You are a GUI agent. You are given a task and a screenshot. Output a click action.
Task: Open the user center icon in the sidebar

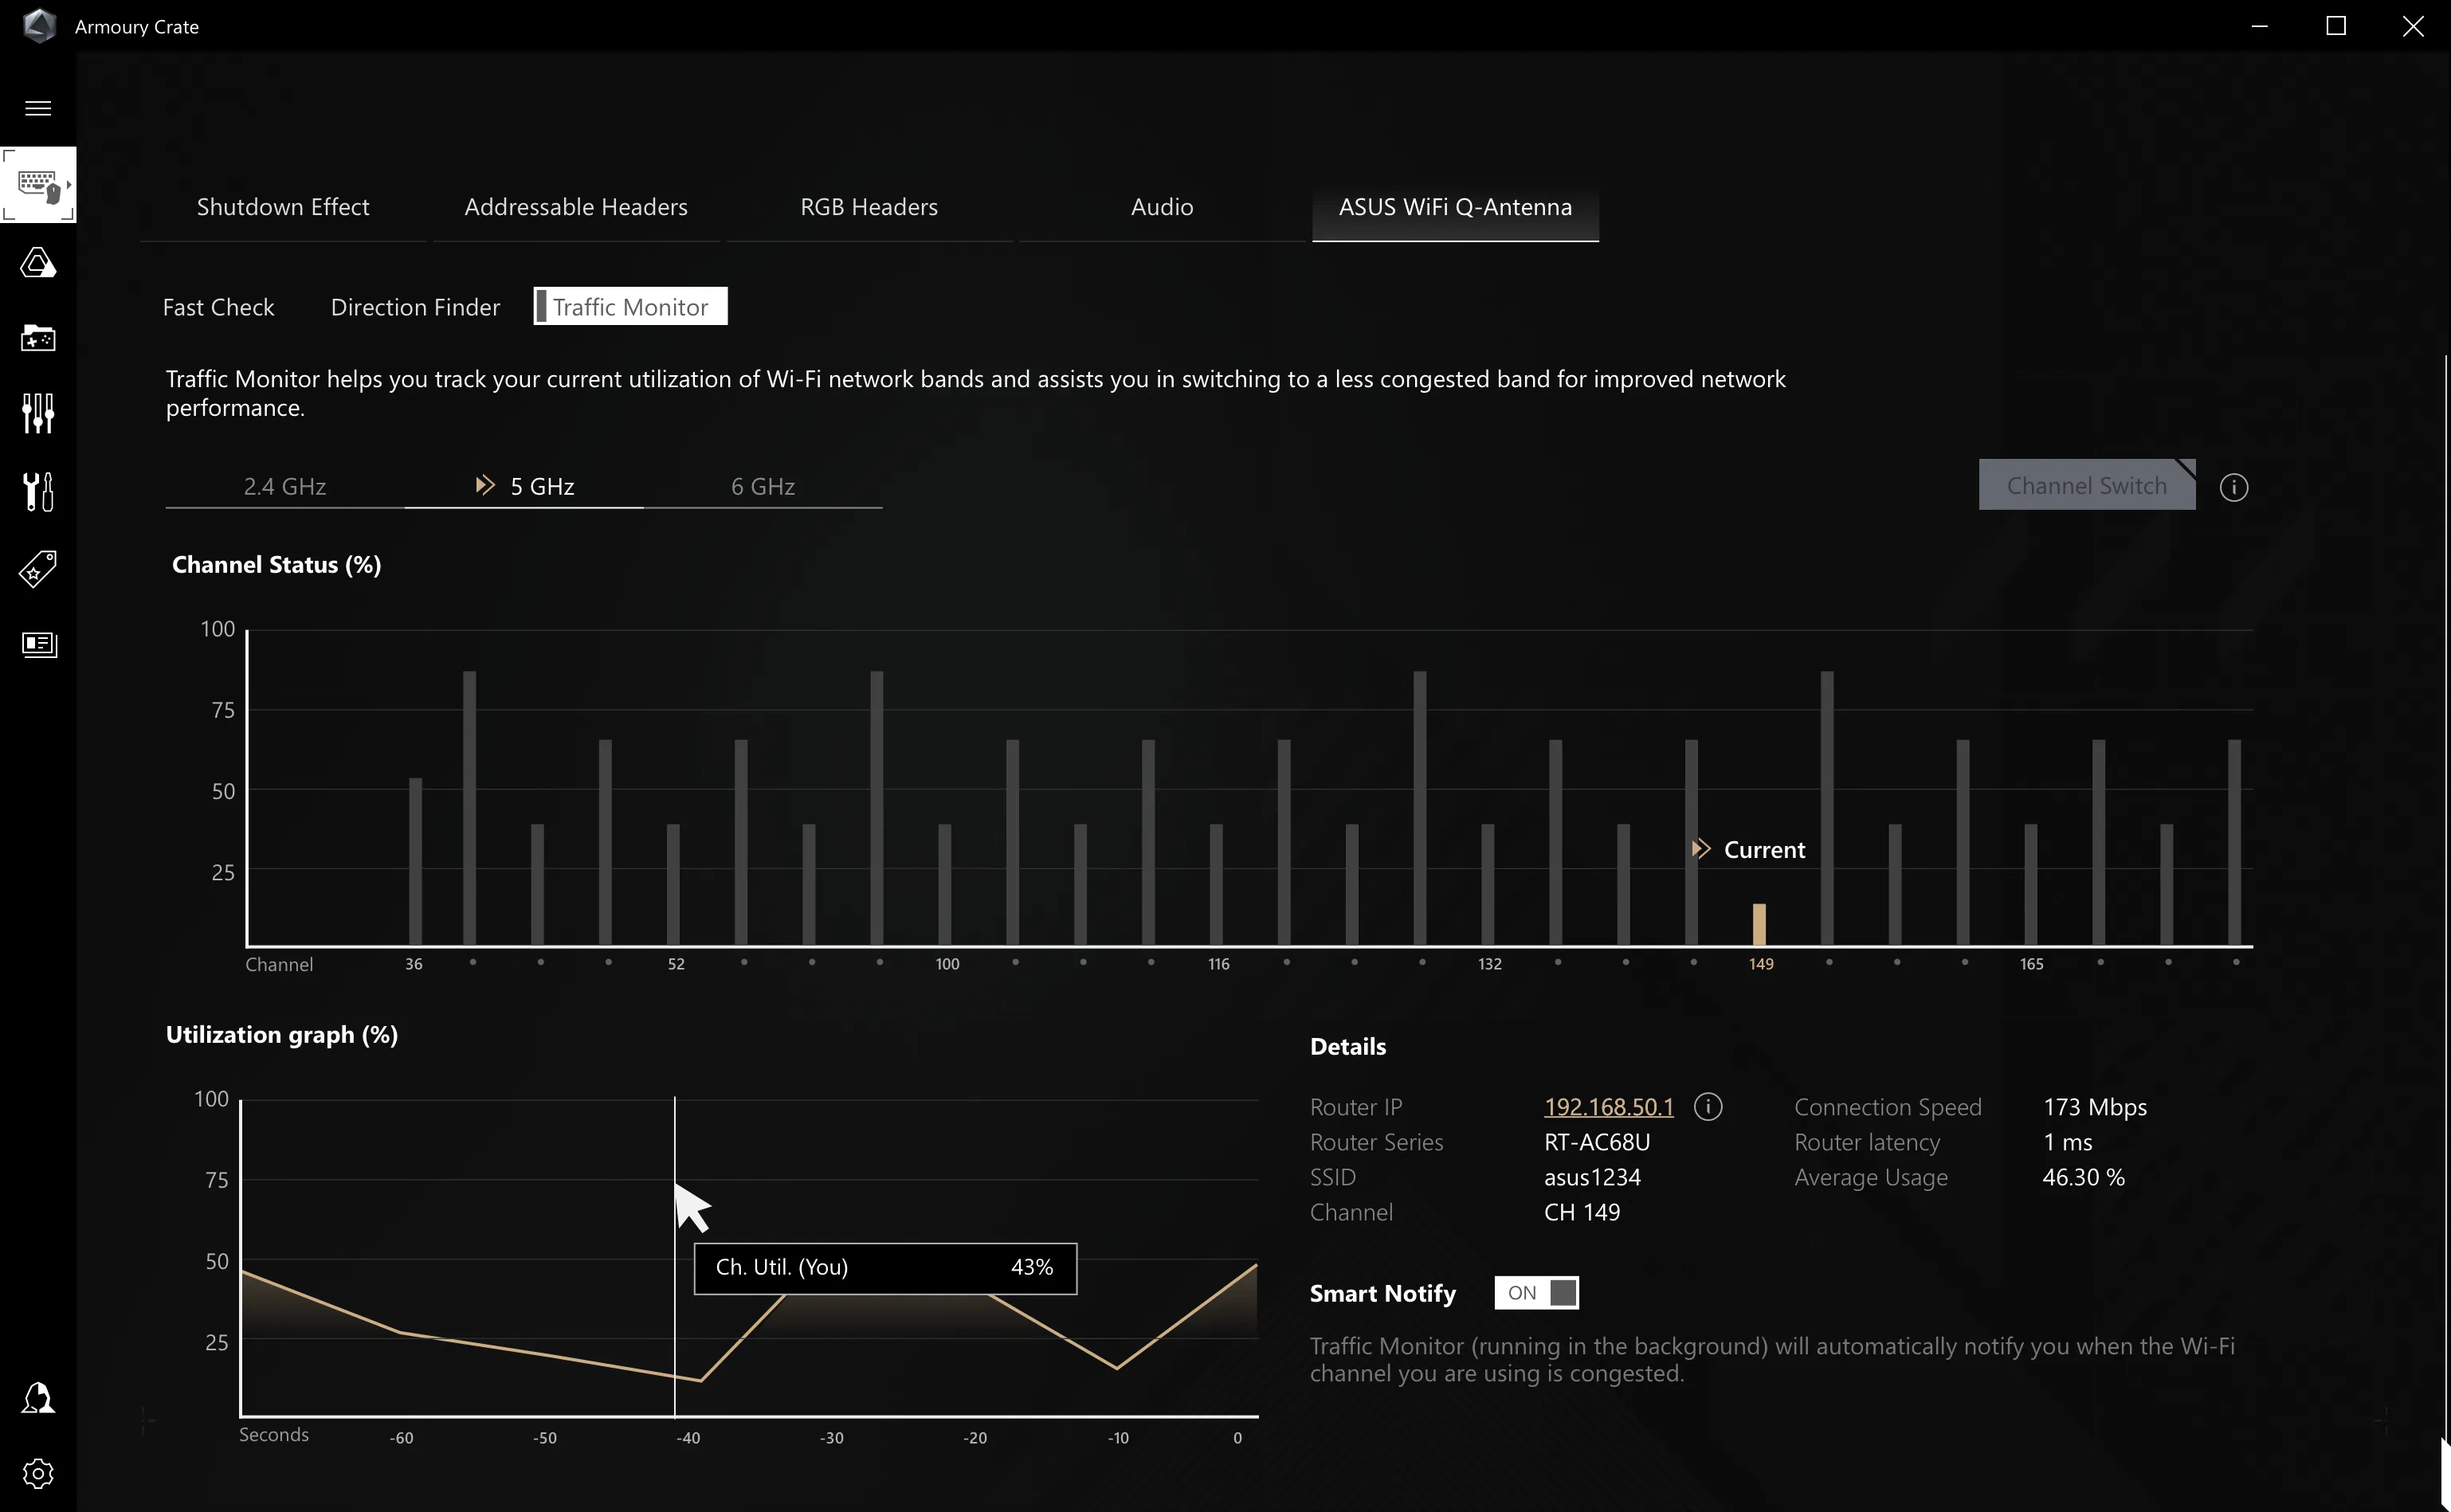coord(38,1398)
